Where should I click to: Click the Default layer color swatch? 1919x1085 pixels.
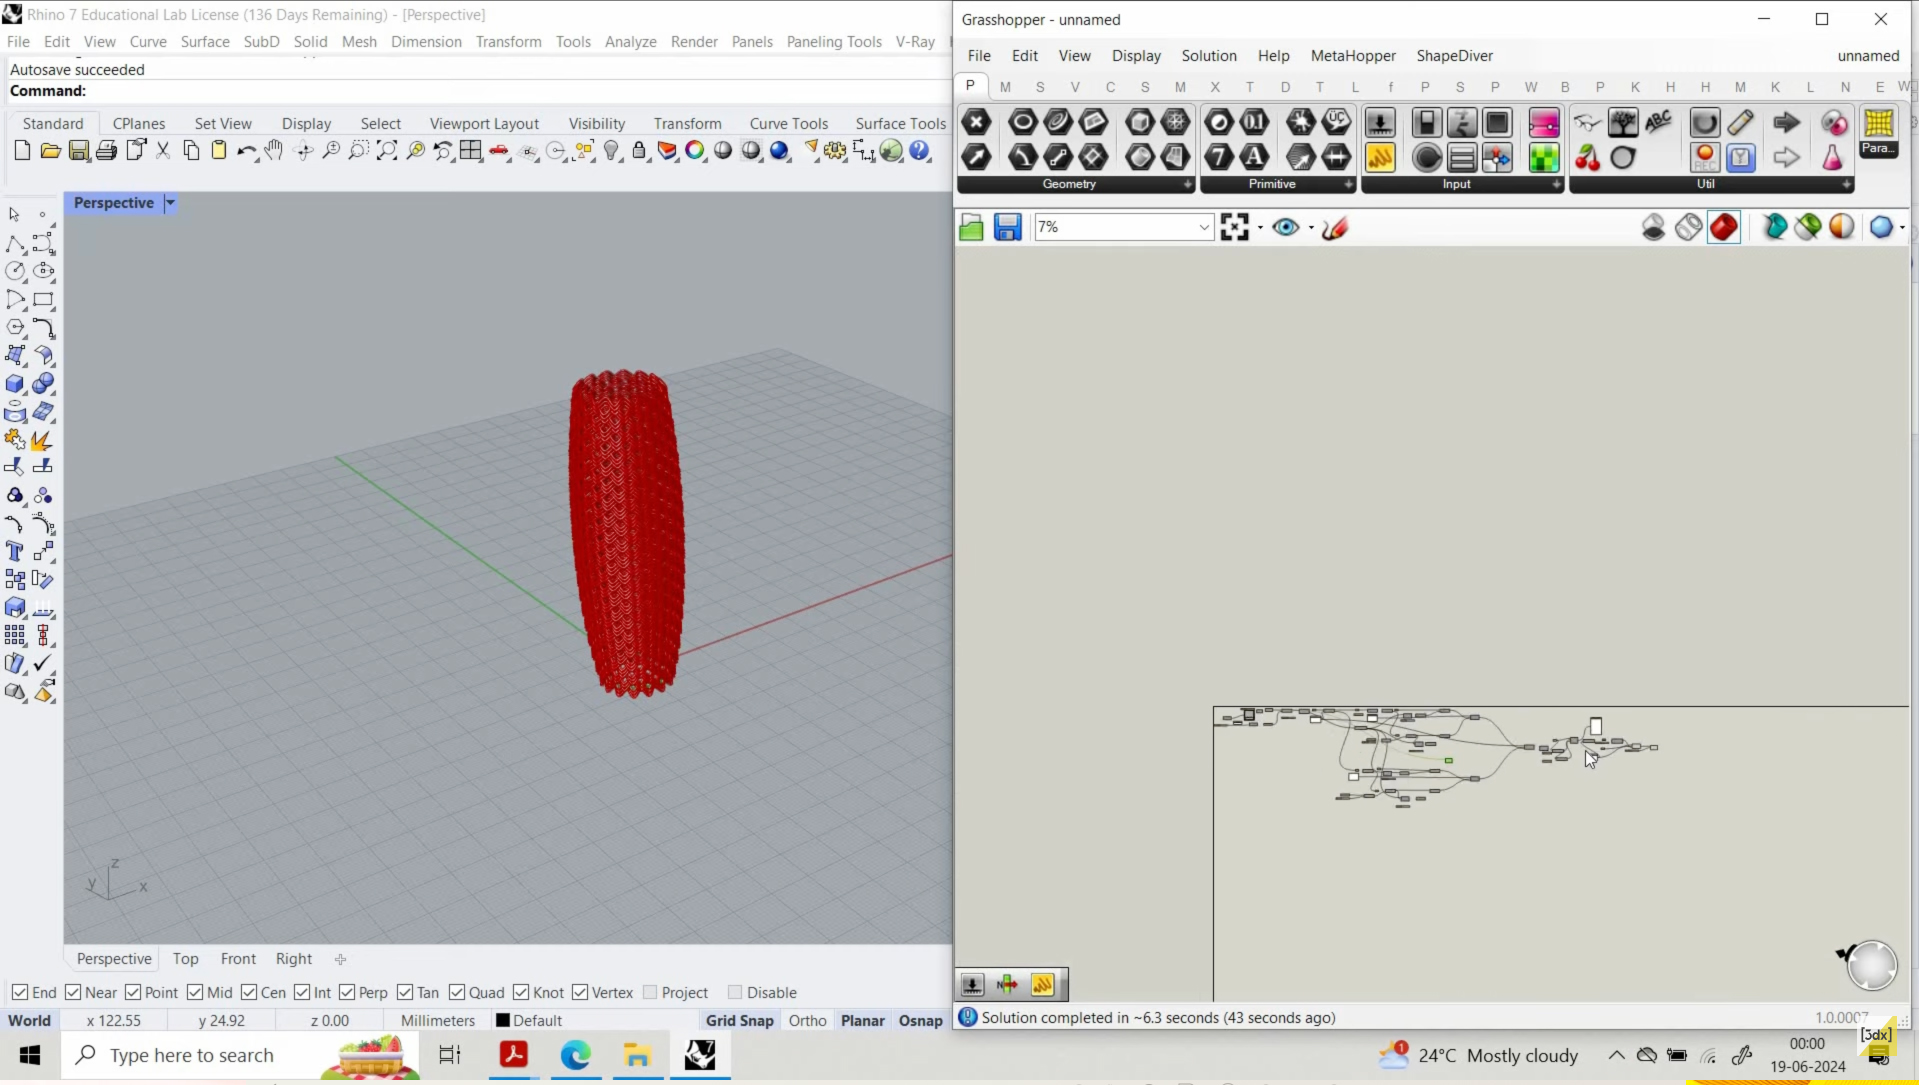tap(503, 1020)
